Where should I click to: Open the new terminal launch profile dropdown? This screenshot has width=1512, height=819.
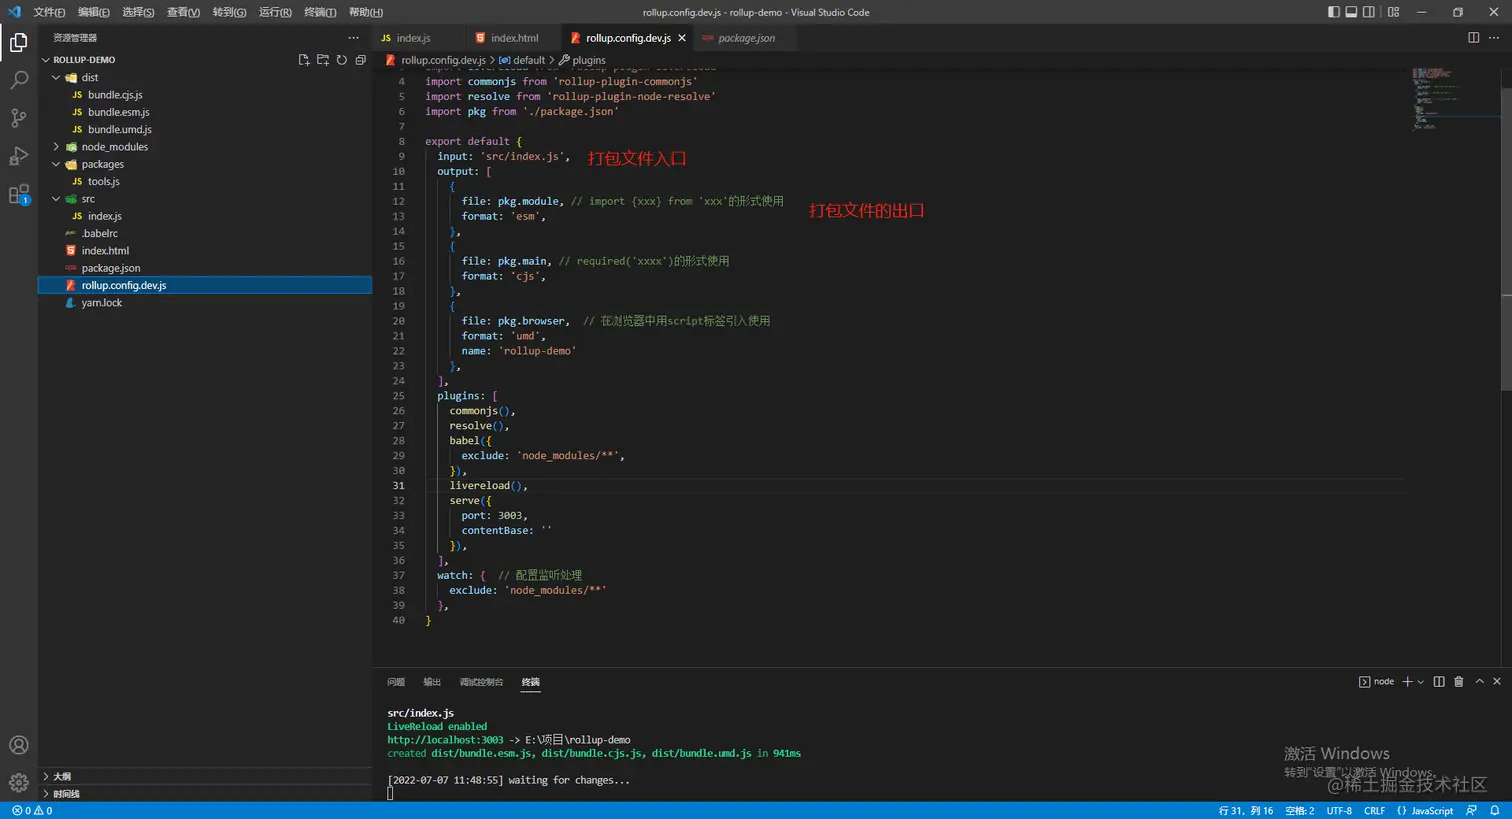click(x=1420, y=682)
